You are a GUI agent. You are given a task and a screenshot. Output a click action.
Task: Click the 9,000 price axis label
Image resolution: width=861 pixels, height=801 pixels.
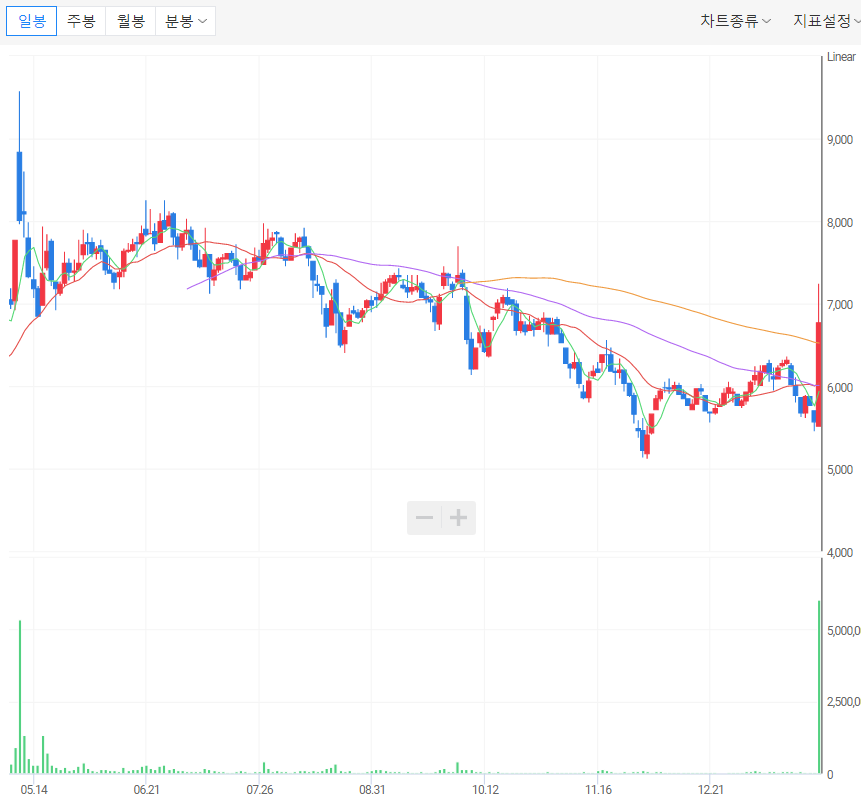tap(840, 140)
